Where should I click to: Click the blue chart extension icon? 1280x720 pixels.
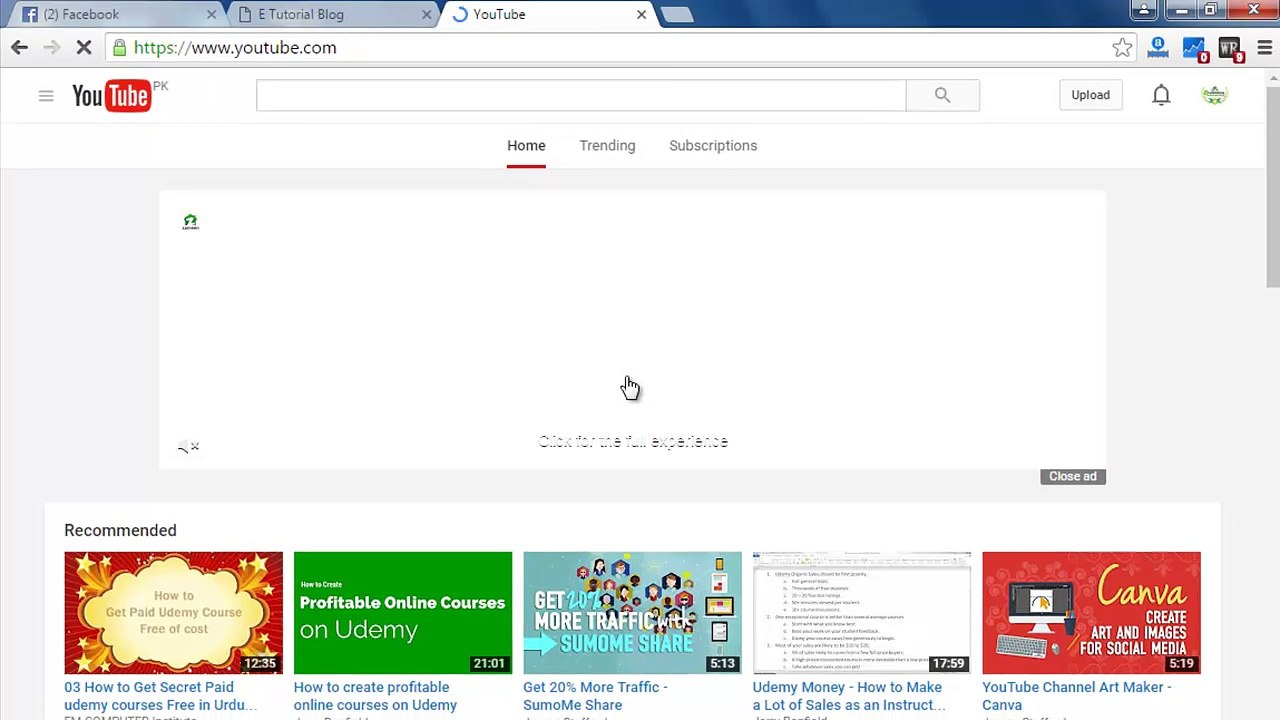coord(1195,48)
